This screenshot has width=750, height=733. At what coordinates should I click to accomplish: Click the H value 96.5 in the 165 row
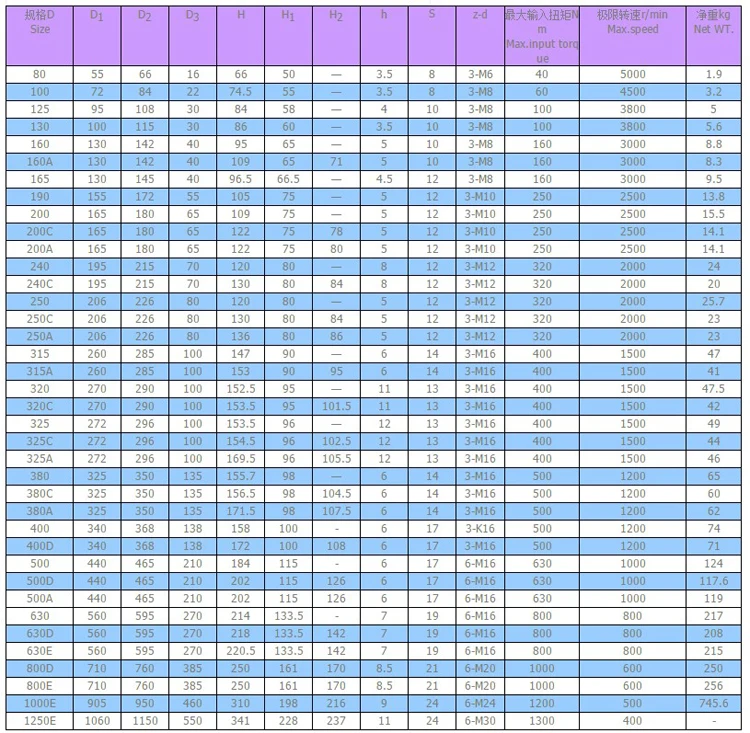[241, 179]
